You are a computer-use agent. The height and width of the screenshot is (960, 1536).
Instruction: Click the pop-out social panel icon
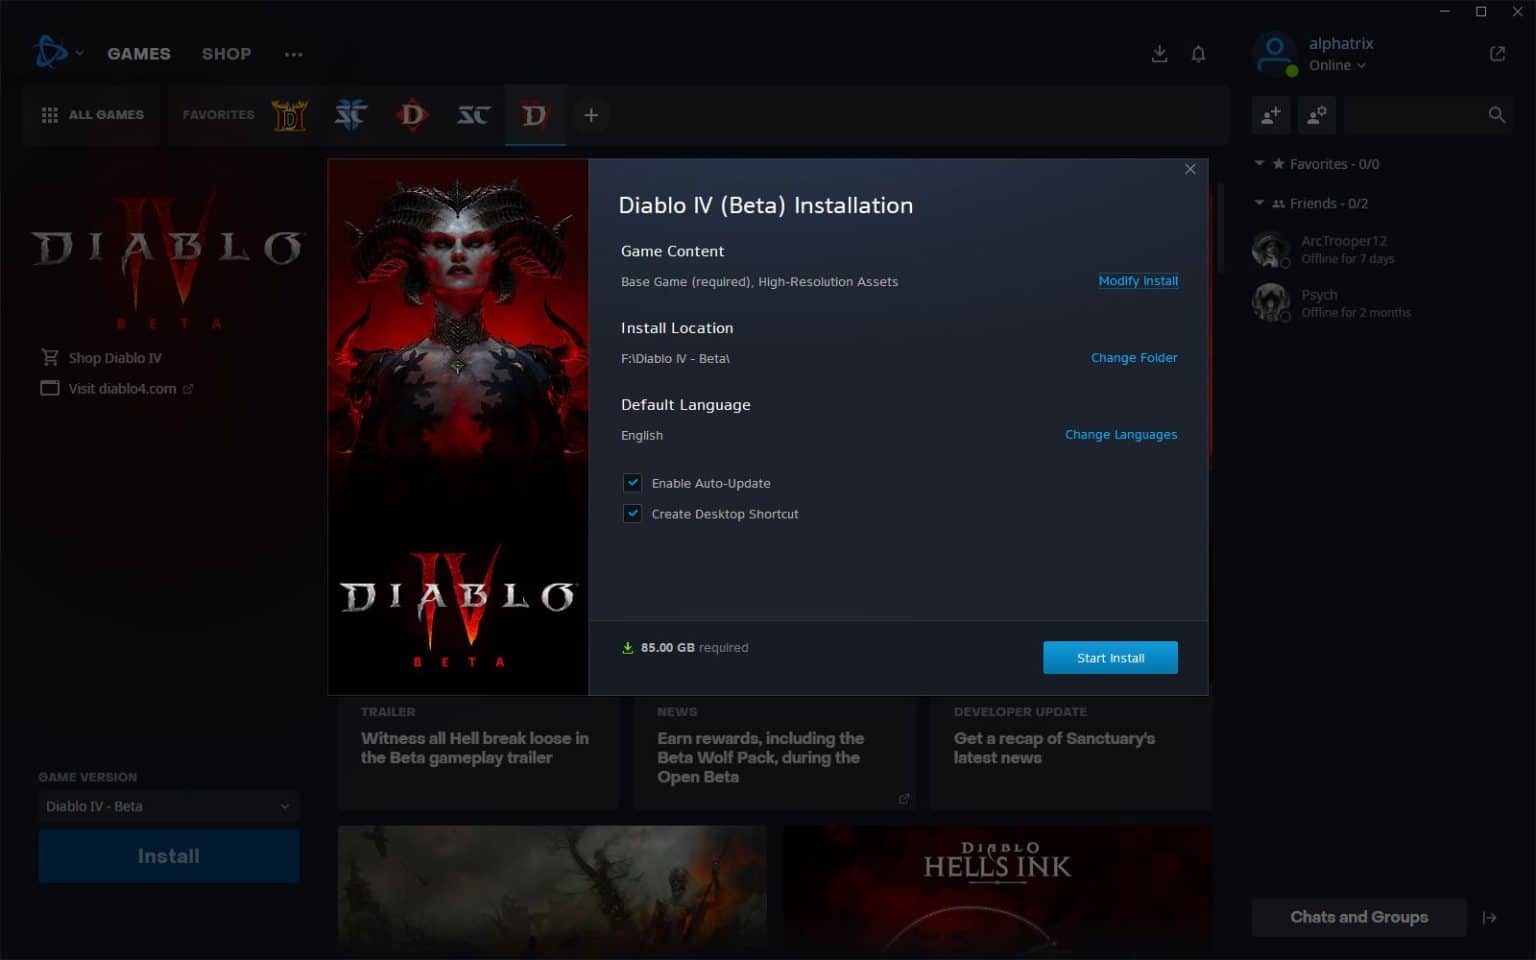coord(1497,54)
